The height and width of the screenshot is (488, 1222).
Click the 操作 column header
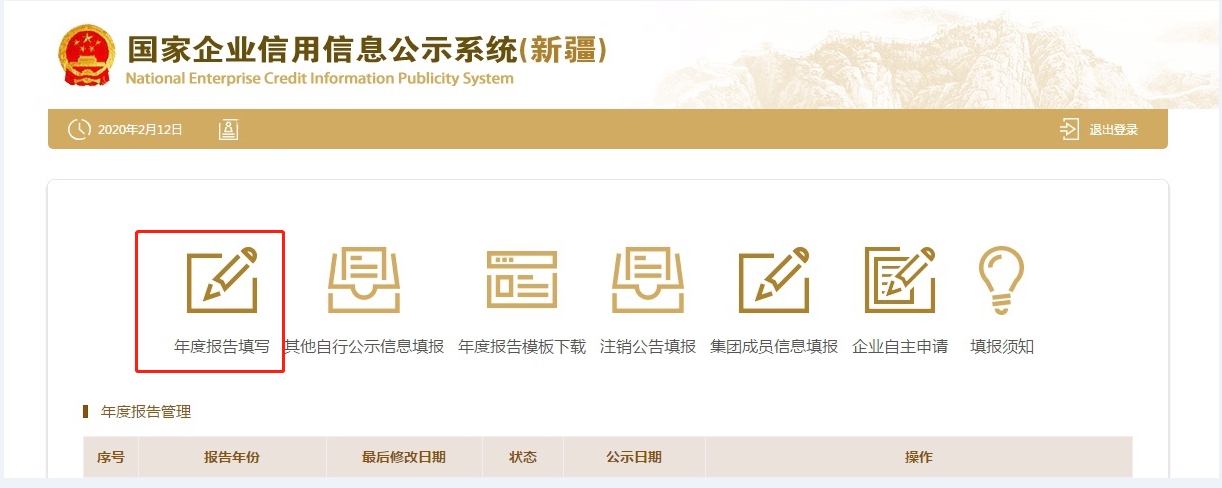[919, 457]
